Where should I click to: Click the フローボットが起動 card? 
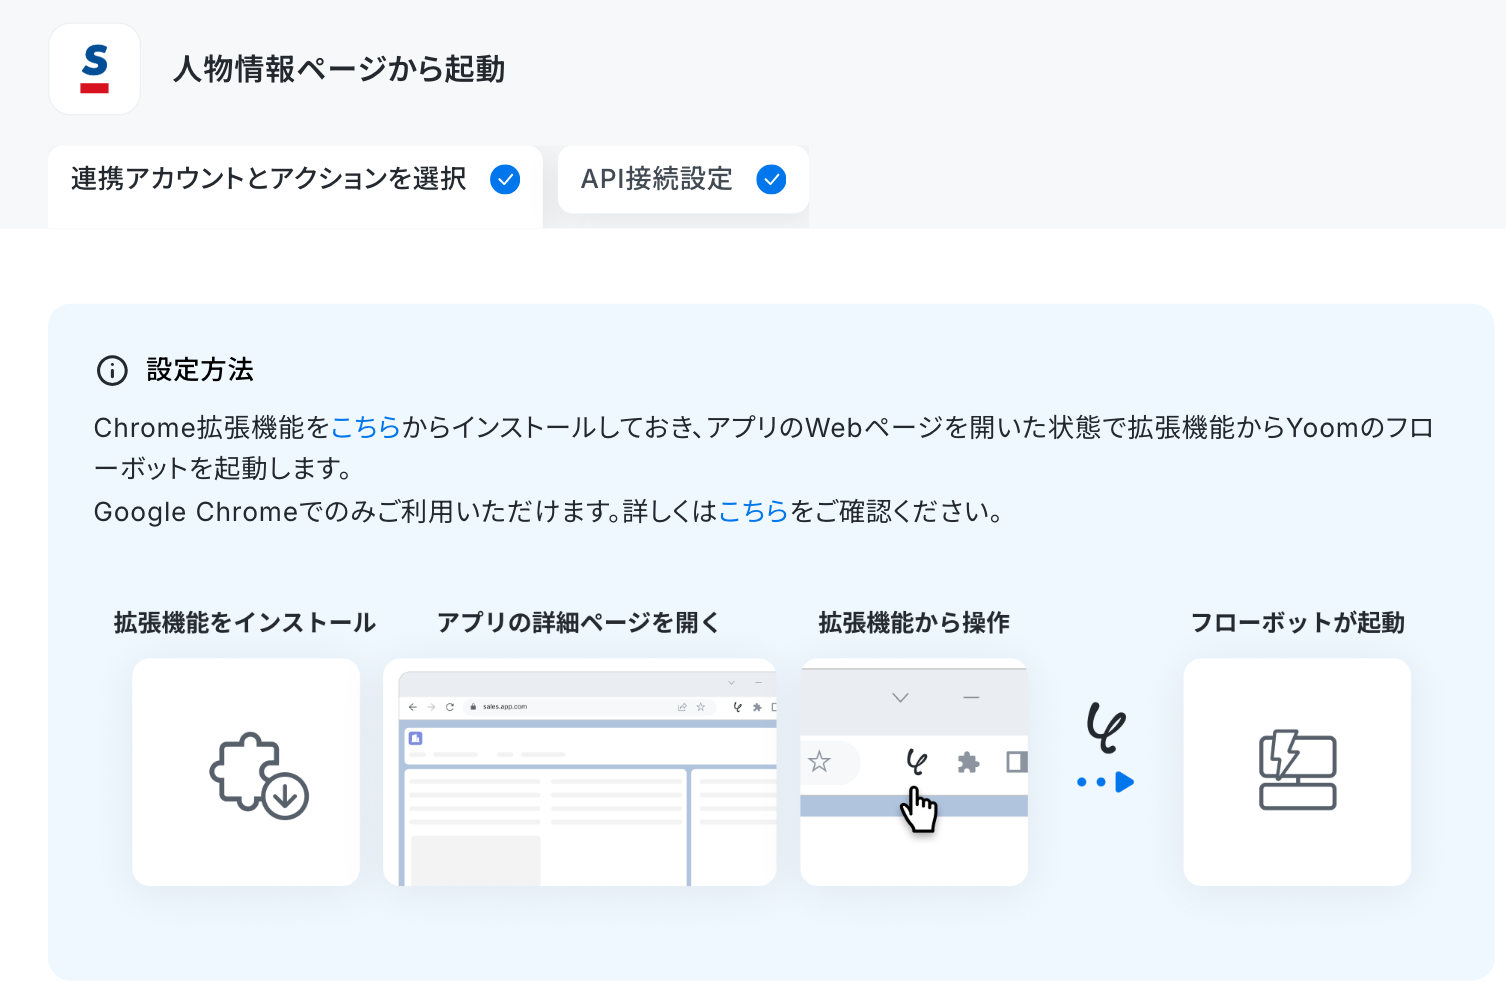point(1297,772)
